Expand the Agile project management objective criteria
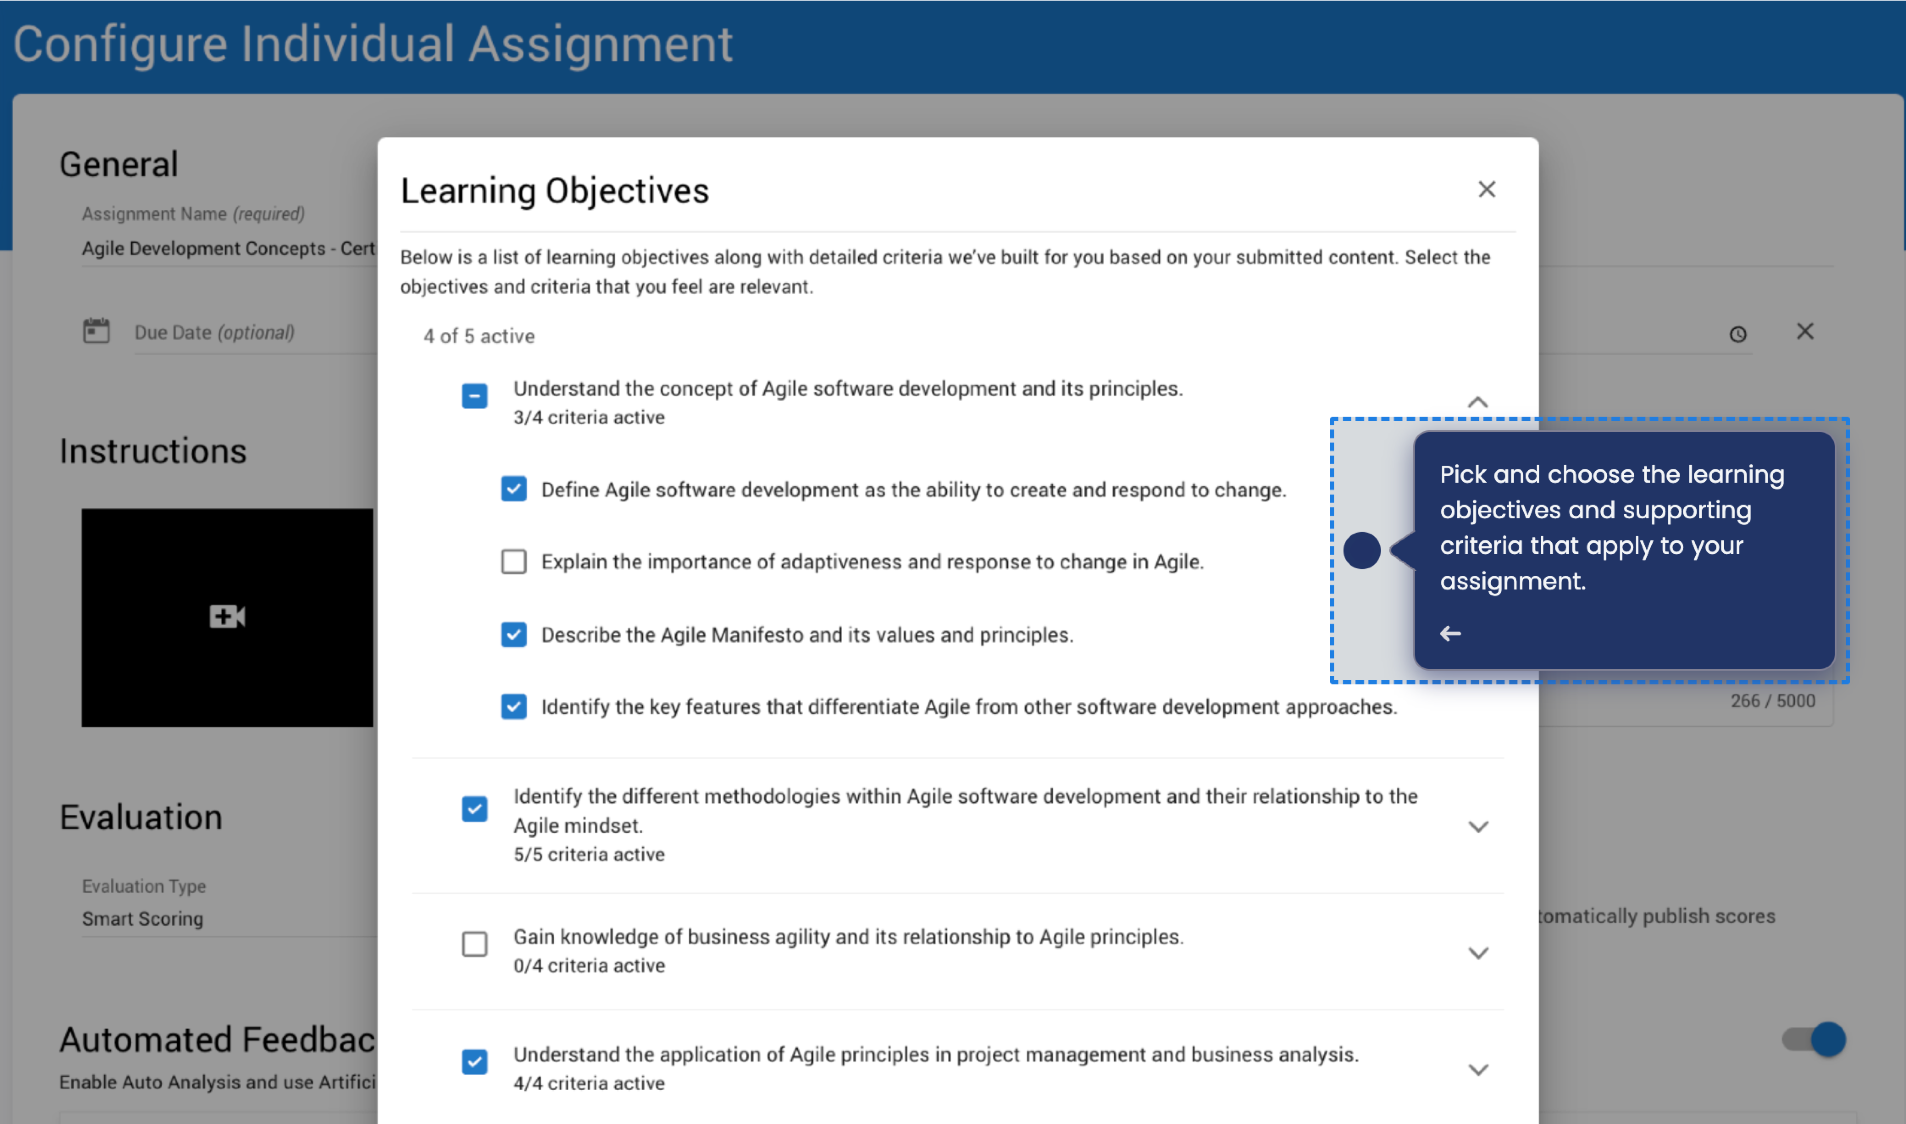 1479,1069
